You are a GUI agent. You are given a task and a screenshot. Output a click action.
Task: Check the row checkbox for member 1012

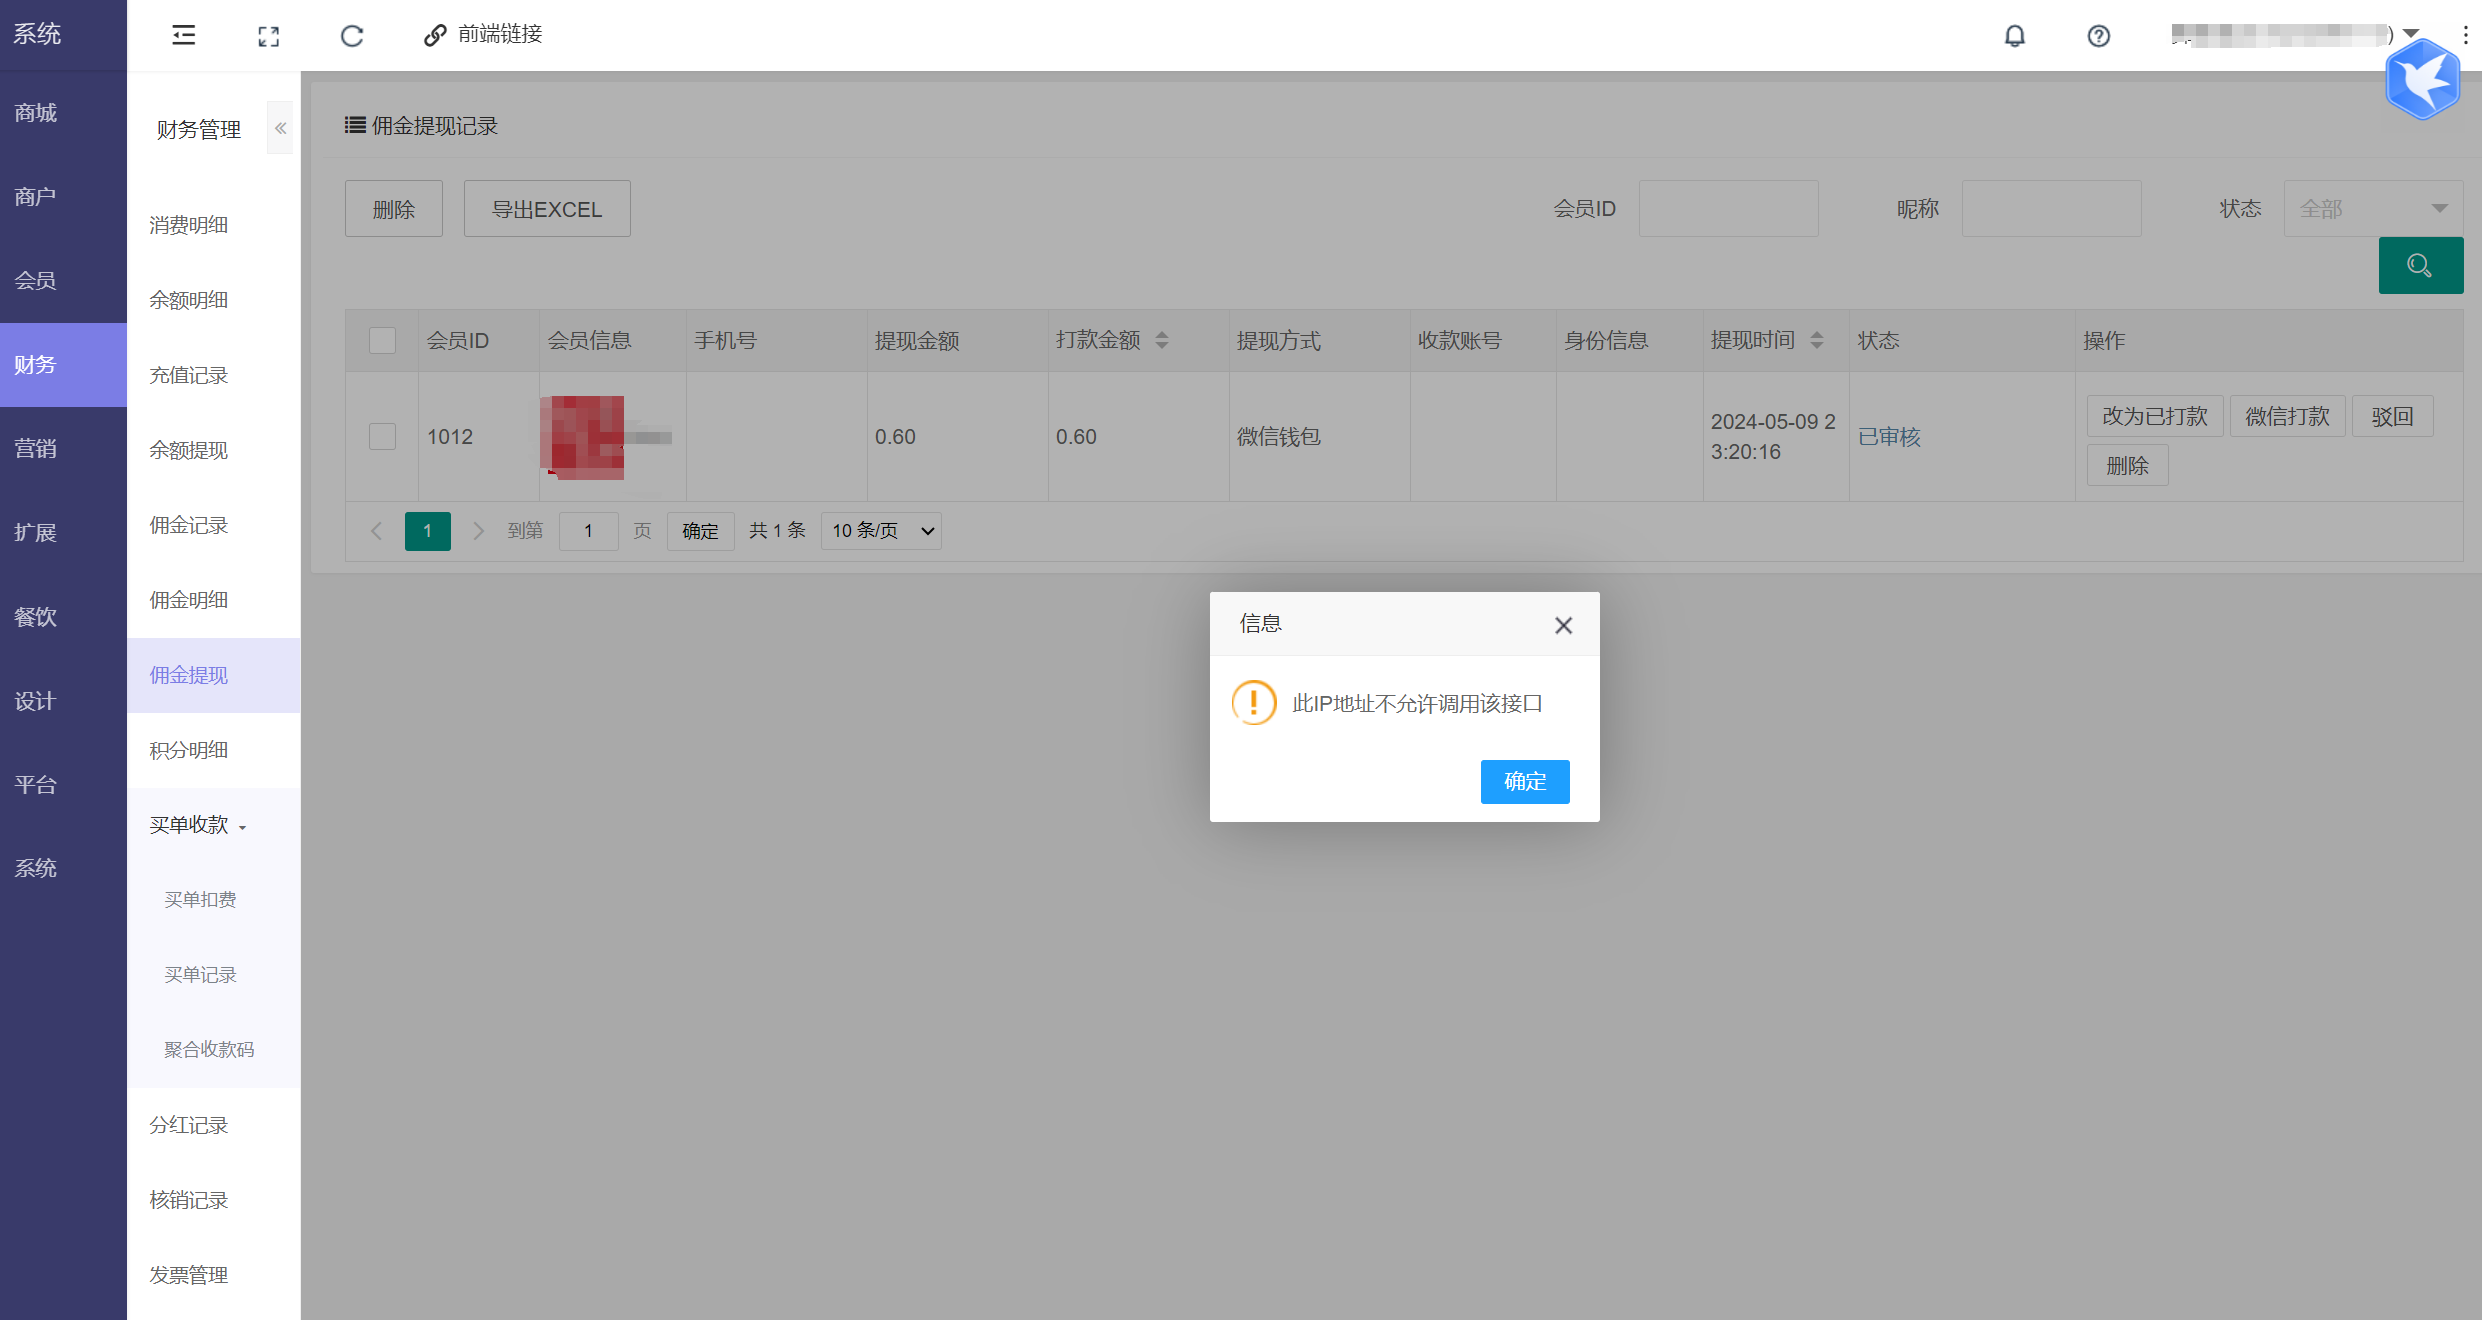382,436
